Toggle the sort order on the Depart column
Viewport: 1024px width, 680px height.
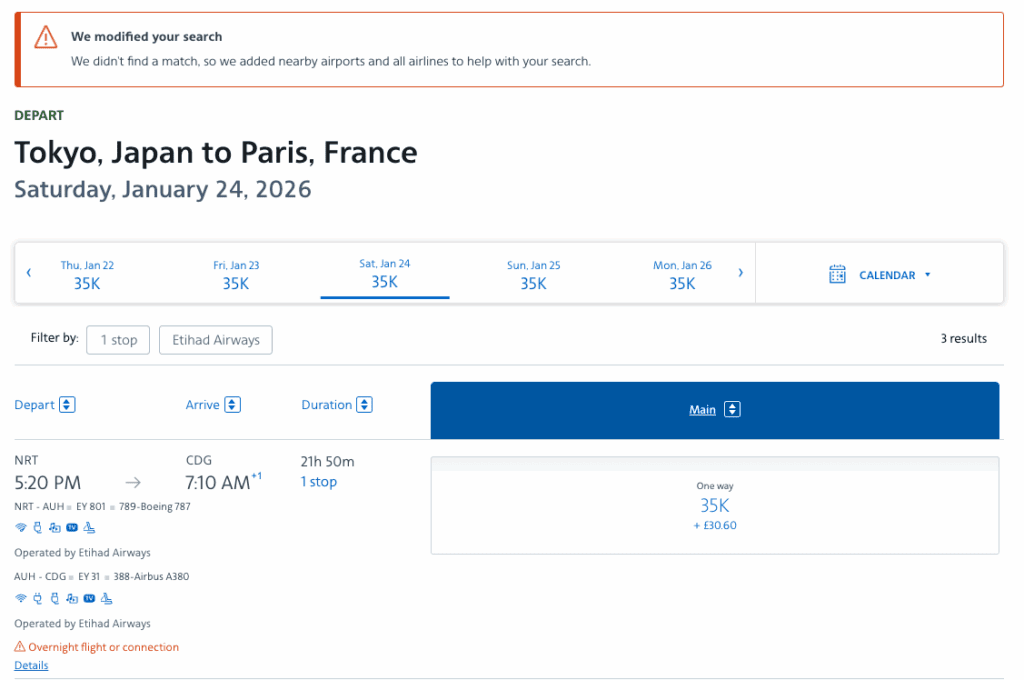coord(67,405)
